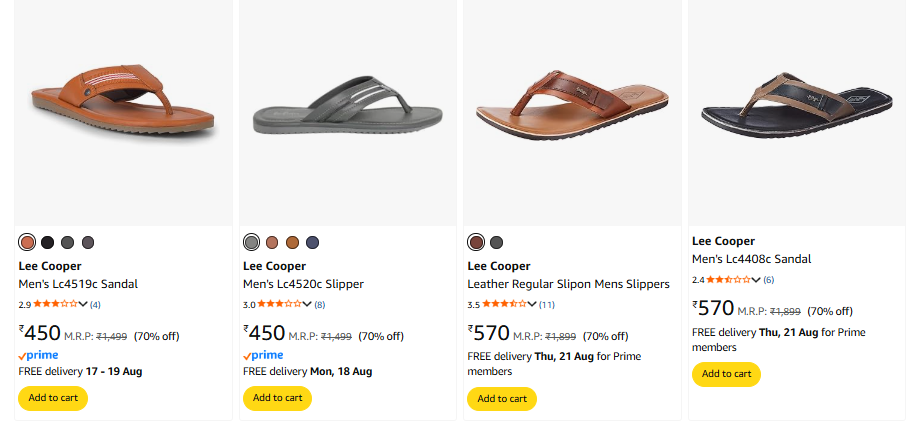This screenshot has width=908, height=424.
Task: Open Leather Regular Slipon Mens Slippers link
Action: click(x=568, y=284)
